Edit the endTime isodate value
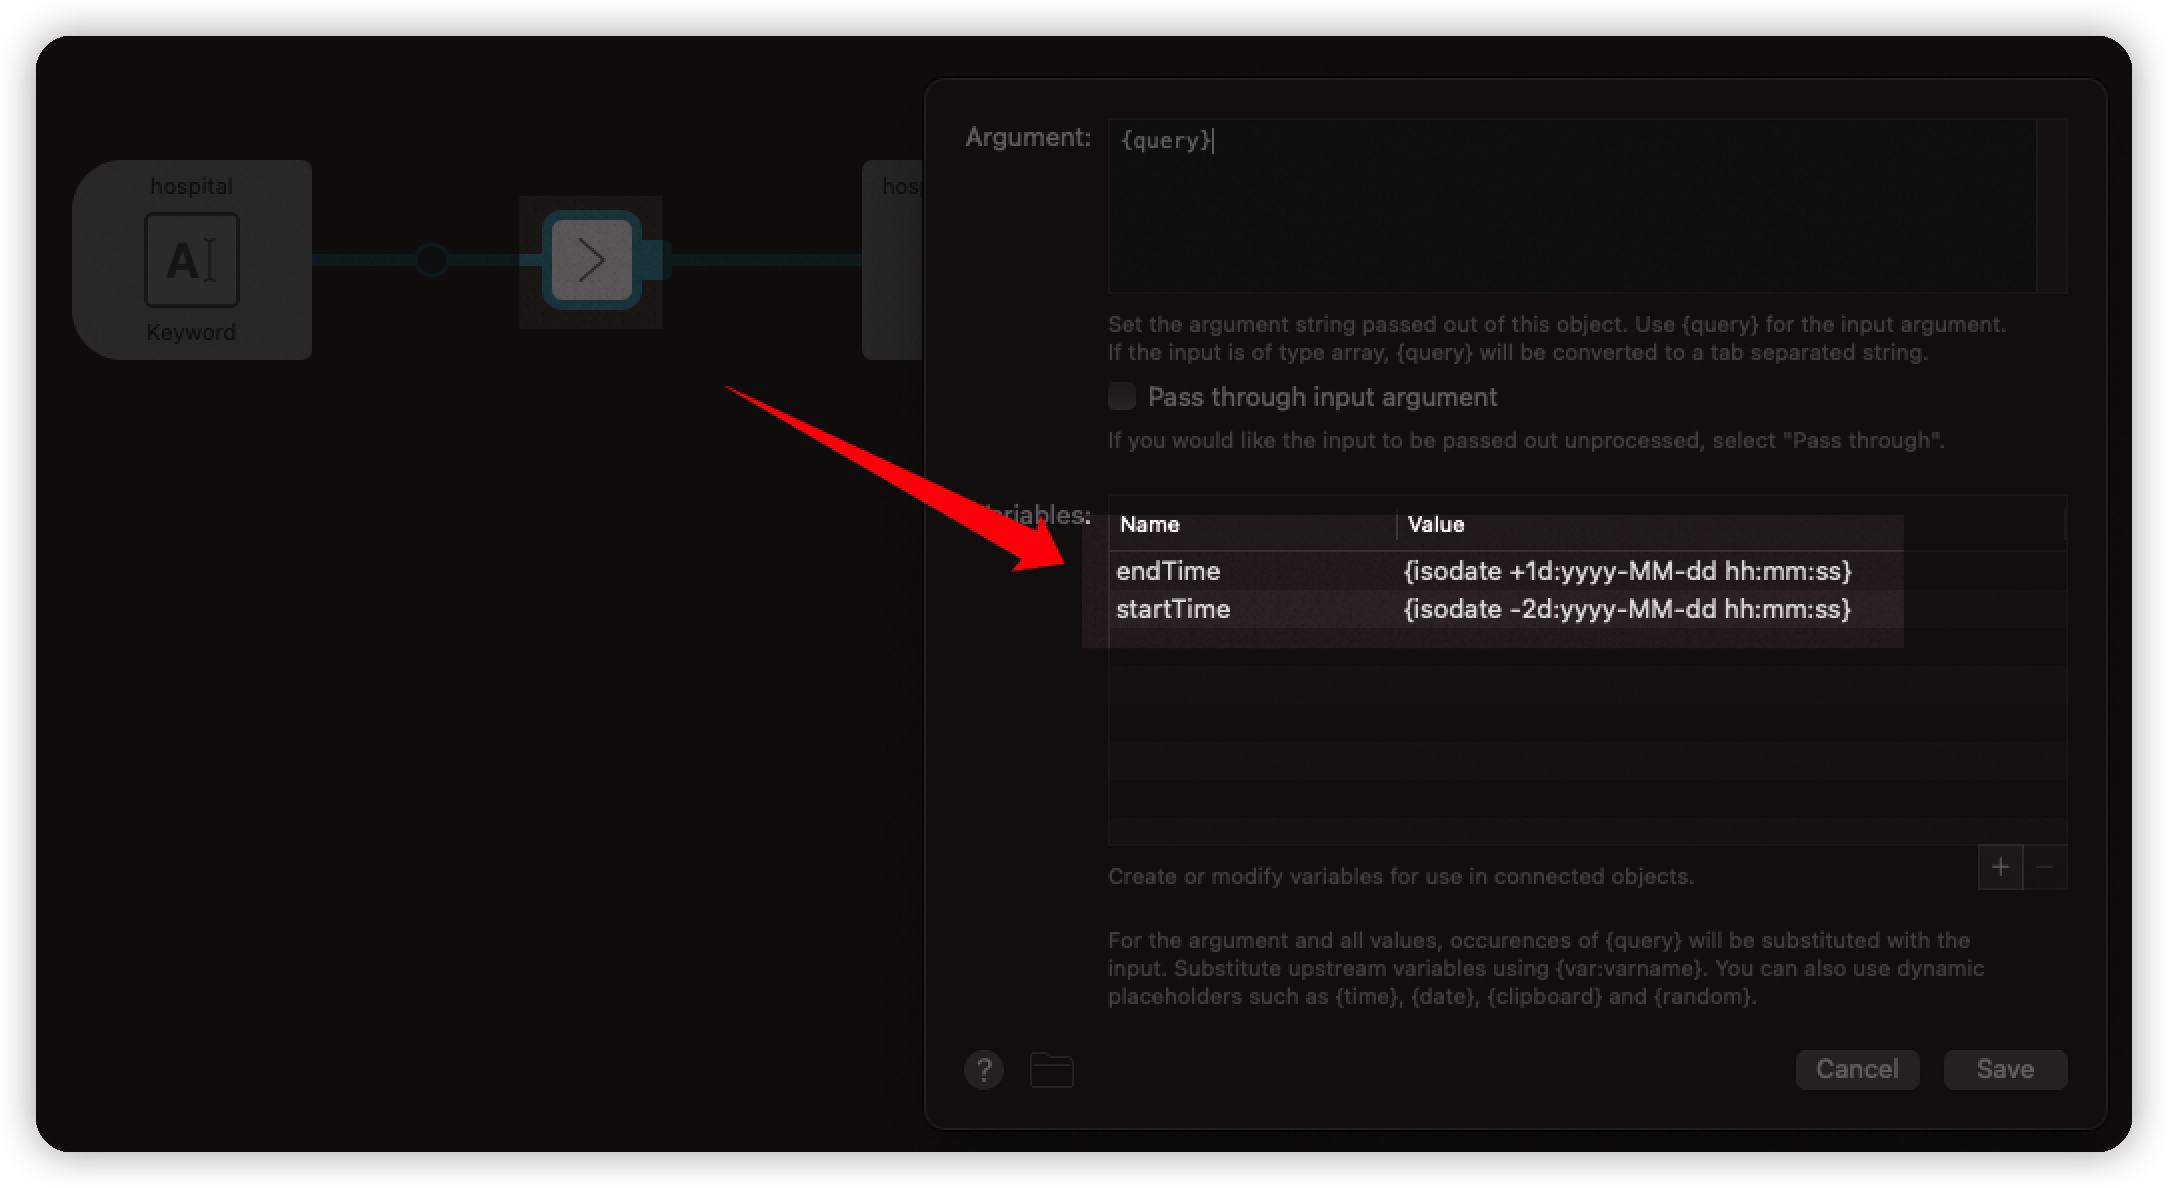 coord(1627,571)
